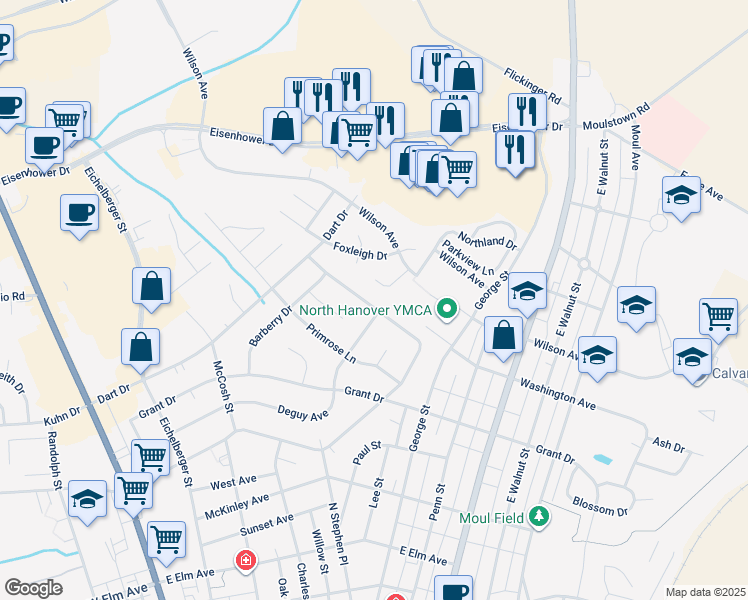Select the coffee cup marker above Eisenhower Dr label

44,148
